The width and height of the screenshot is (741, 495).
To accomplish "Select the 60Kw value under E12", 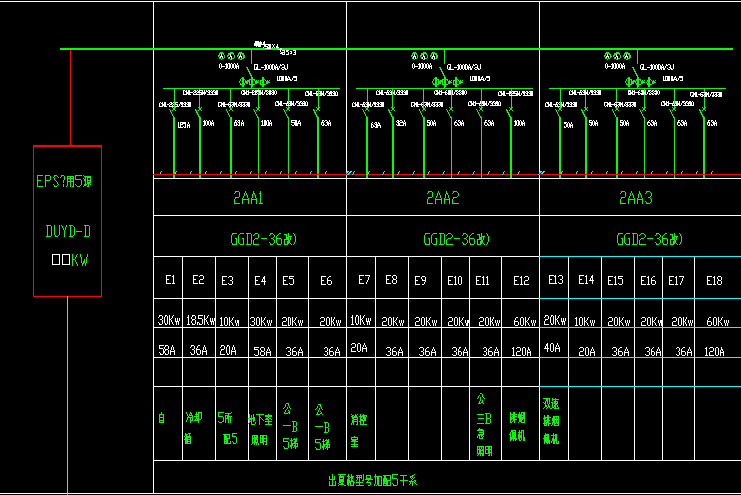I will (x=525, y=321).
